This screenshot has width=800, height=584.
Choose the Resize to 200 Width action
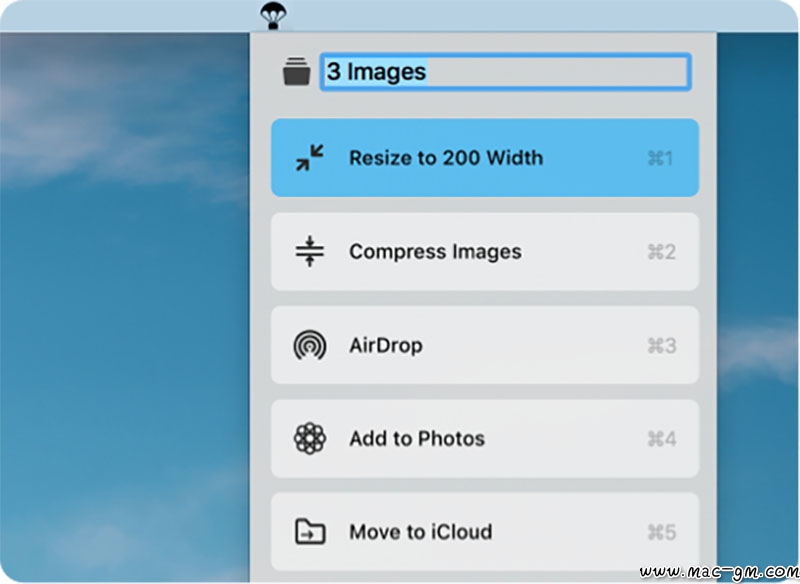pyautogui.click(x=485, y=158)
